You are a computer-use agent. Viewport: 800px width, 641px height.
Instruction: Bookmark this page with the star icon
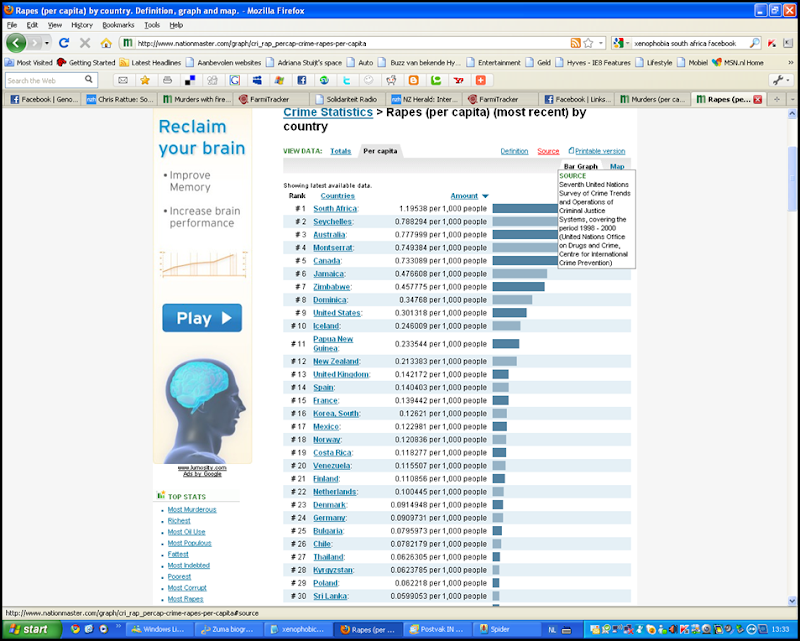(588, 43)
